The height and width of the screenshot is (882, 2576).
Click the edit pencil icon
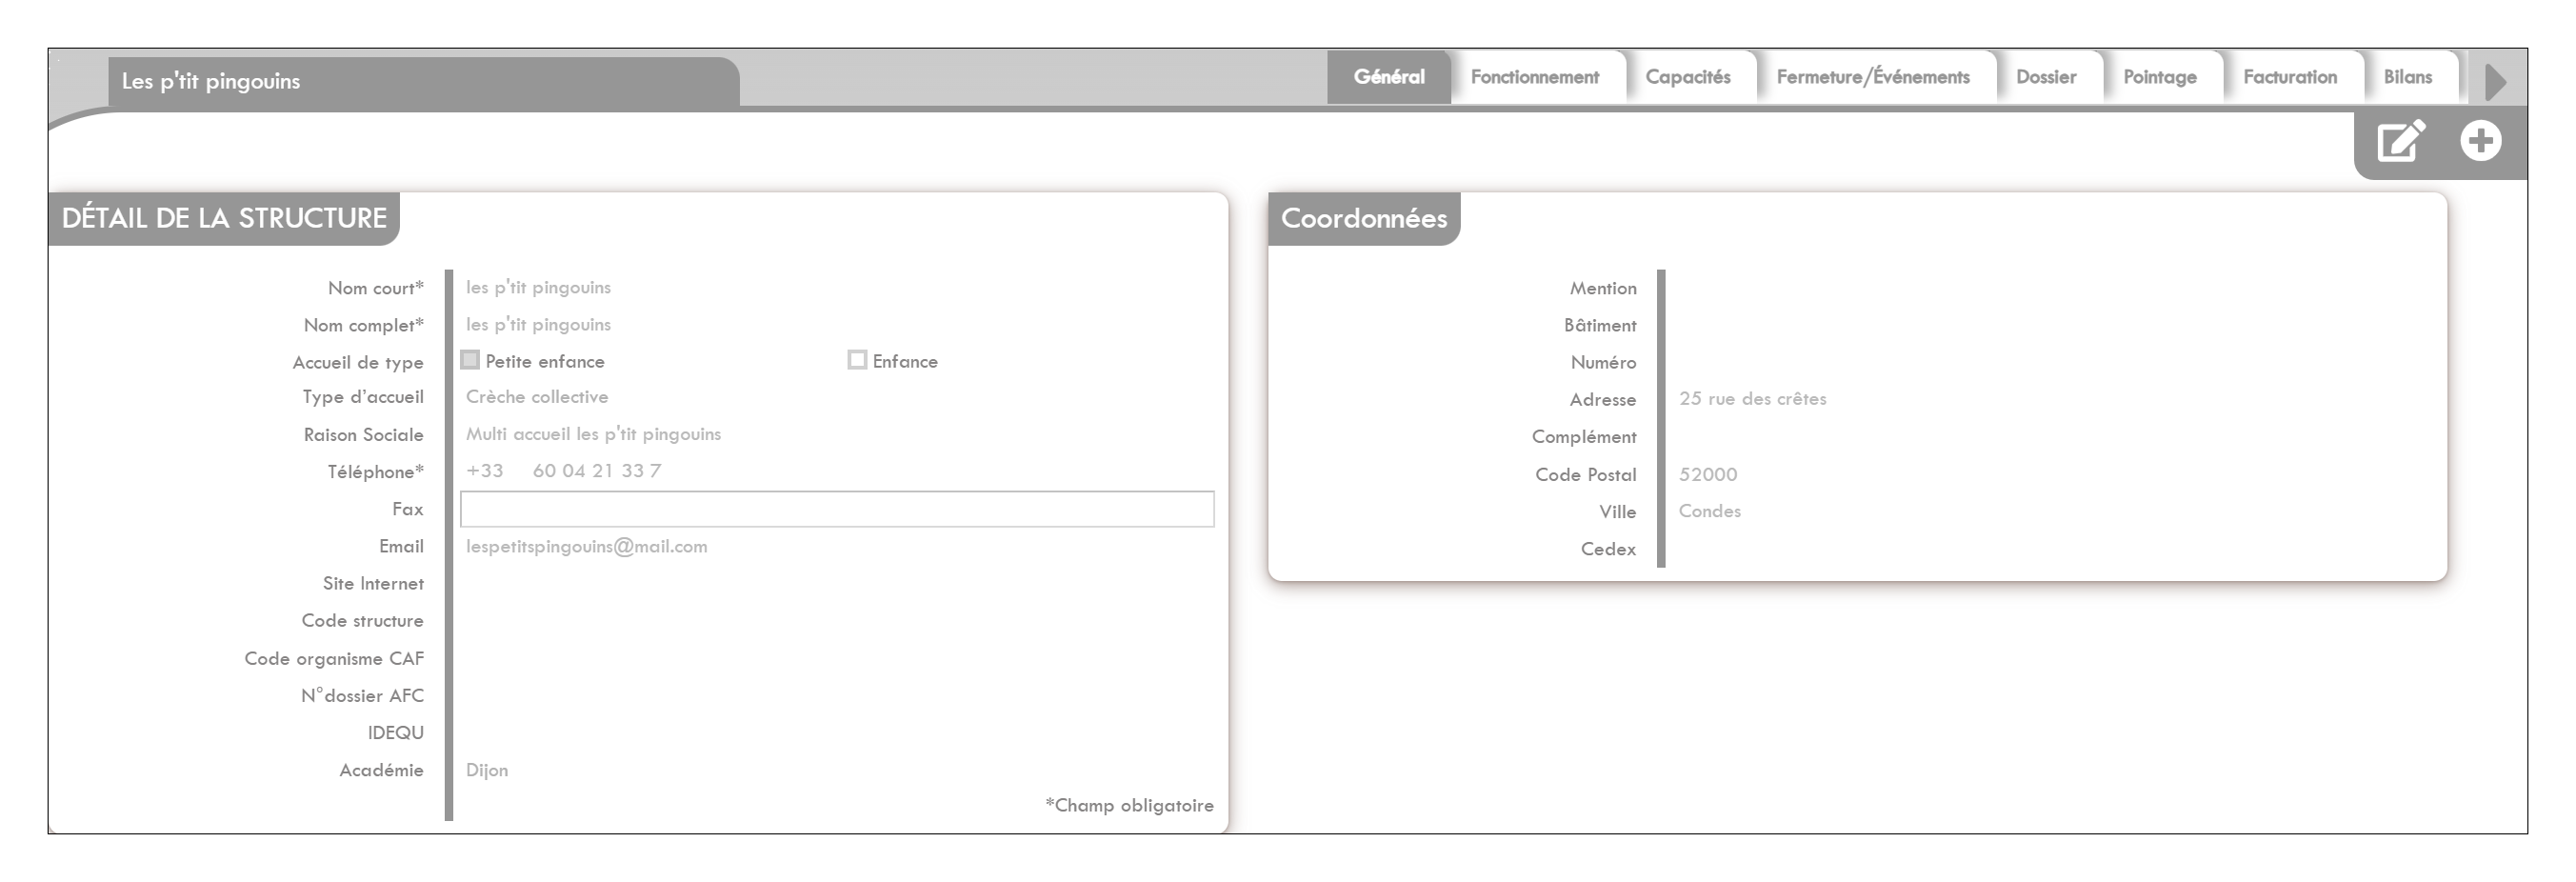click(x=2401, y=141)
